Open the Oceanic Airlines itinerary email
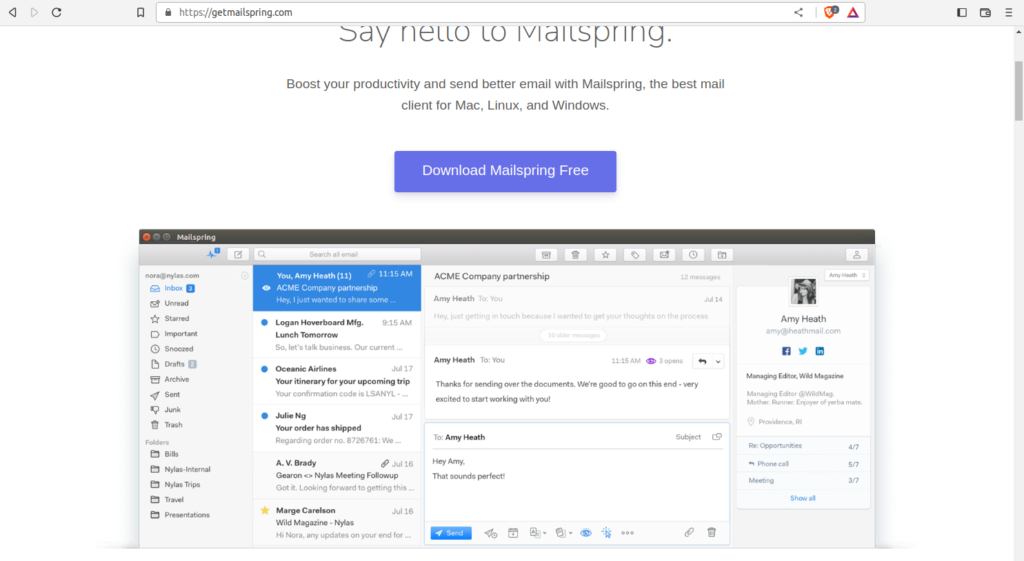Viewport: 1024px width, 561px height. [x=337, y=381]
